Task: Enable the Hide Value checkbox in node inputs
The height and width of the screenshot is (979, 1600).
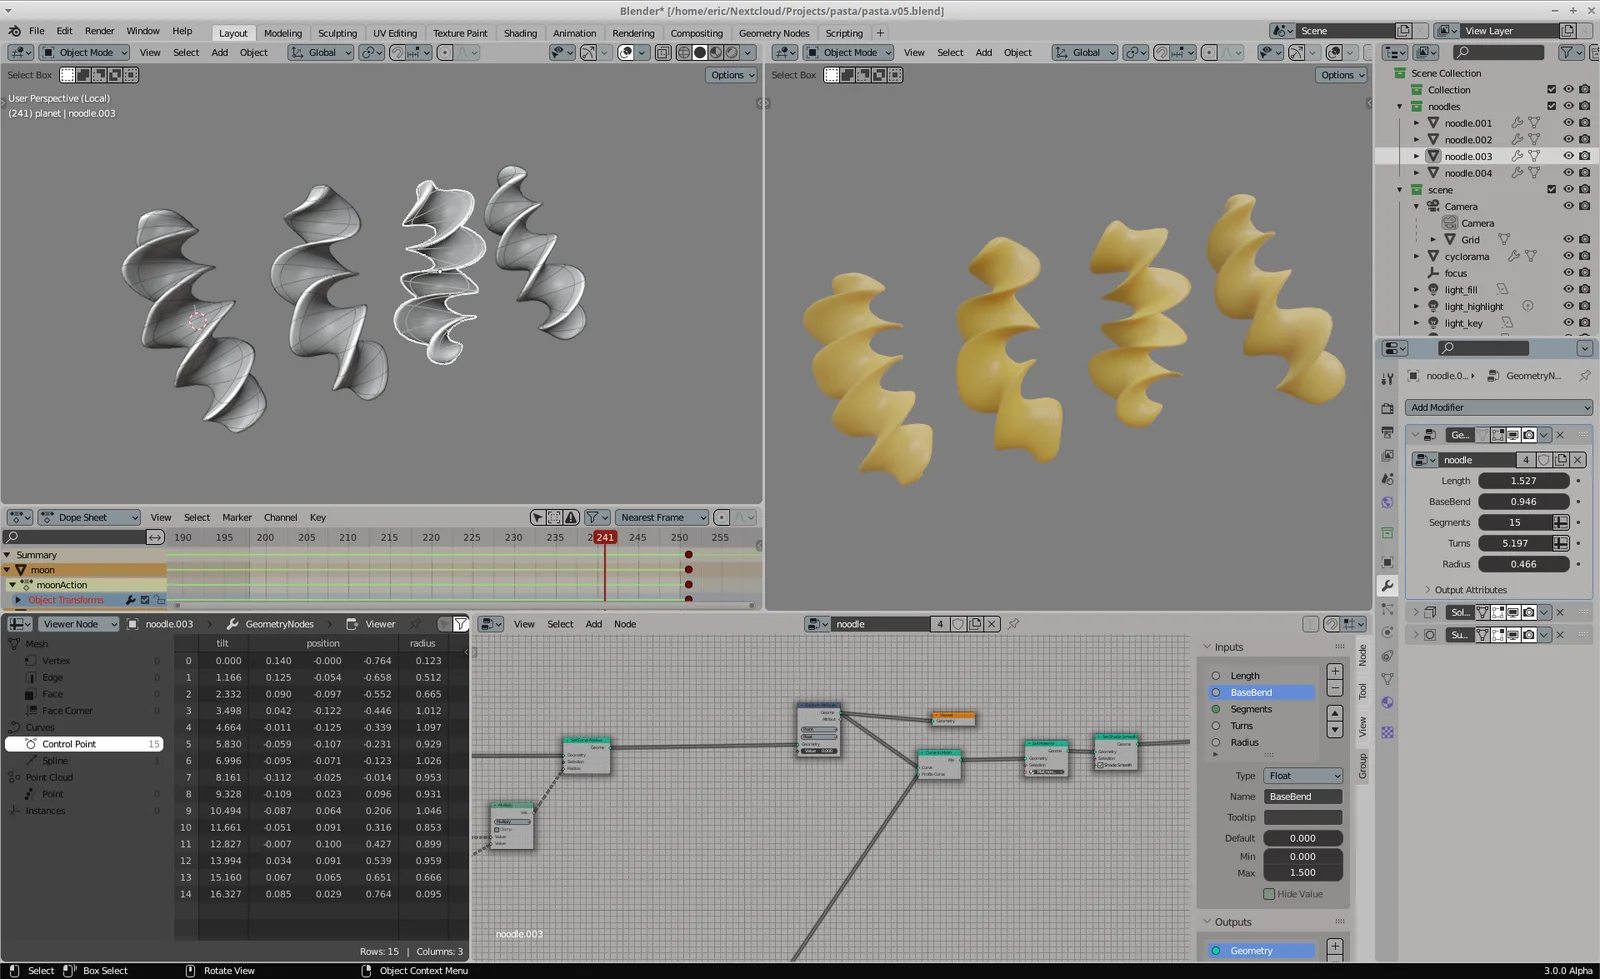Action: [x=1267, y=893]
